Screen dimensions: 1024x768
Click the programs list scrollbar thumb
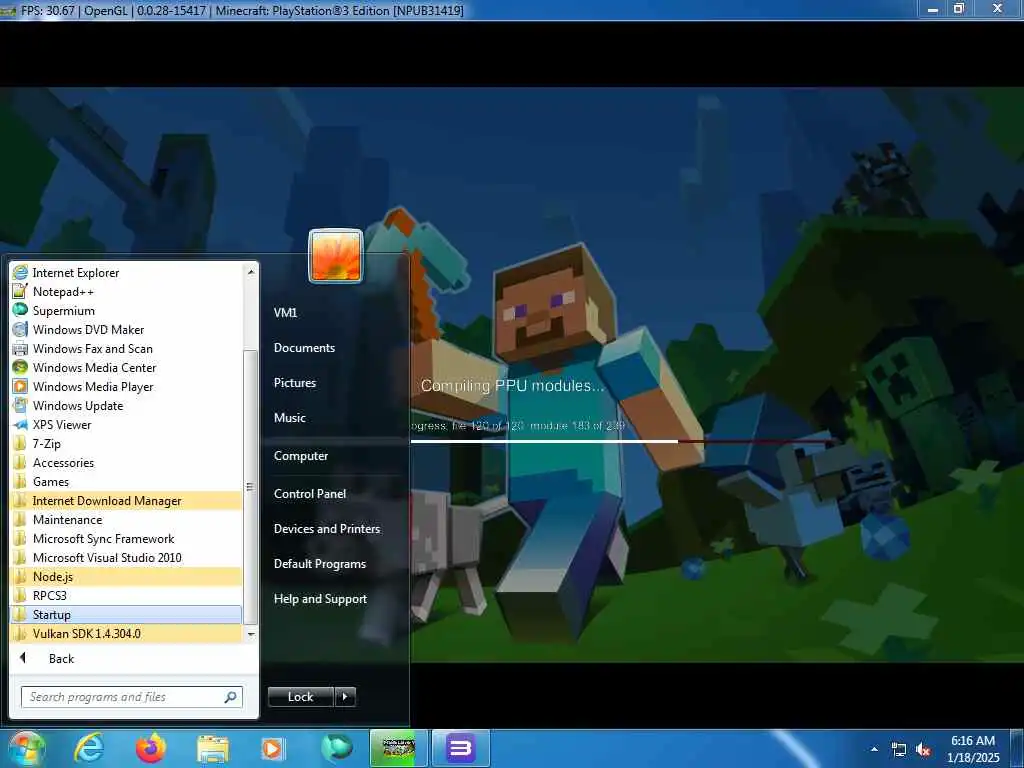coord(251,487)
